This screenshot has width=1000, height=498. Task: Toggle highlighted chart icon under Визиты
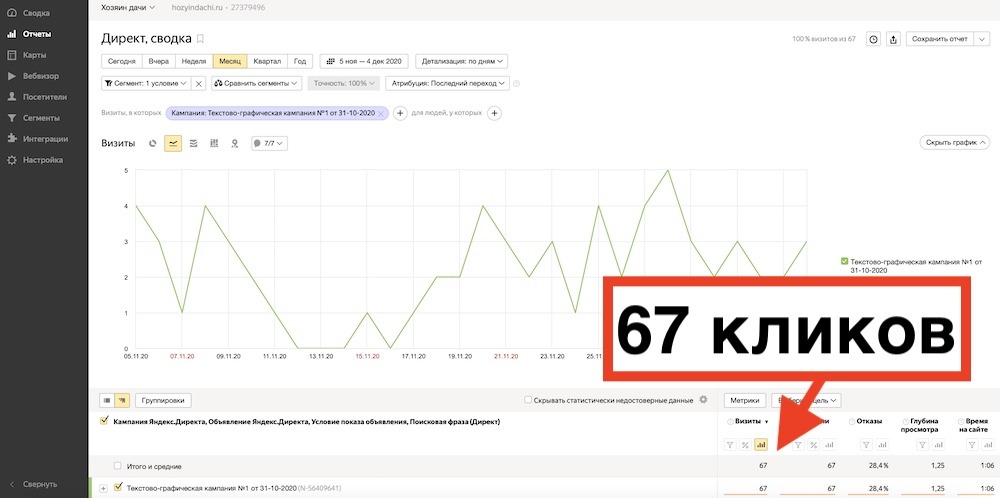point(760,445)
